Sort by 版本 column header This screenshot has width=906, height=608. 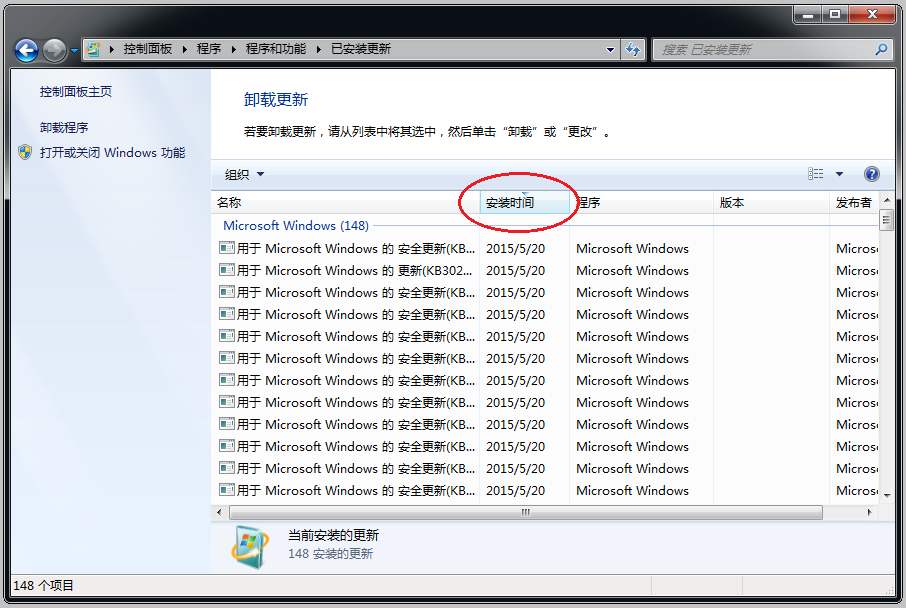tap(771, 202)
